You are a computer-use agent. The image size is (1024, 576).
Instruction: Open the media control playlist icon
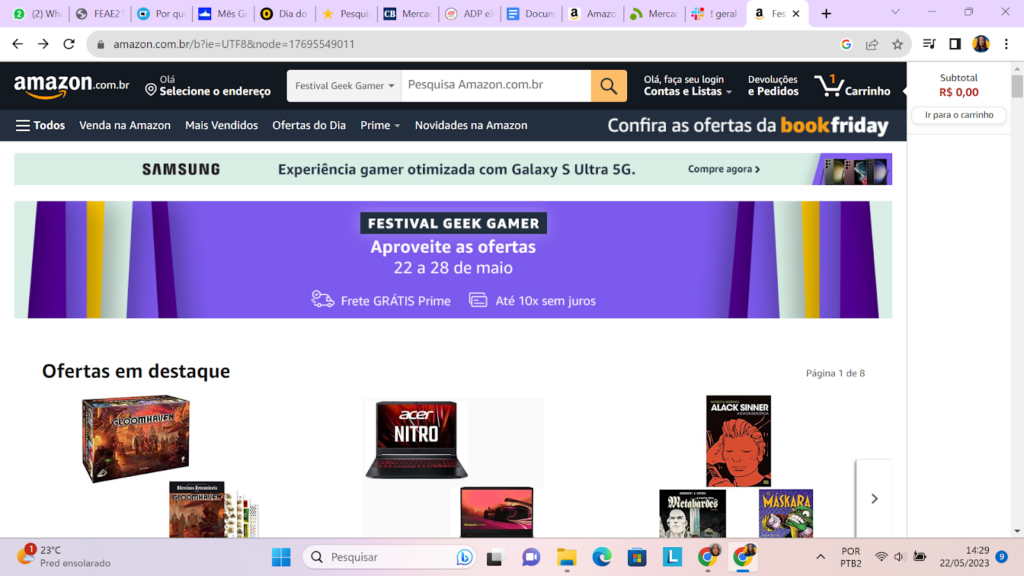[929, 44]
